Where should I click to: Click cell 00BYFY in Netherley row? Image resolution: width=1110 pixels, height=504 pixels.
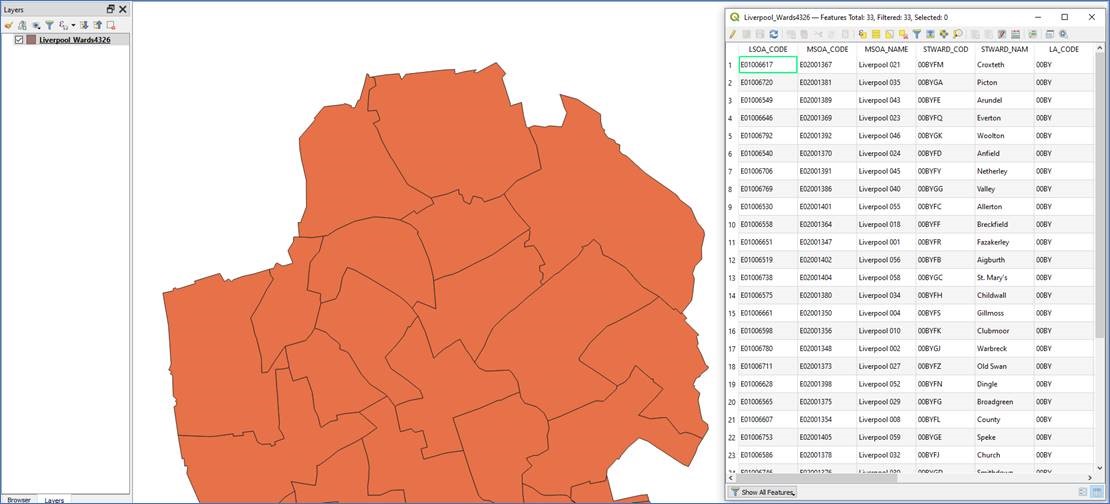[945, 171]
